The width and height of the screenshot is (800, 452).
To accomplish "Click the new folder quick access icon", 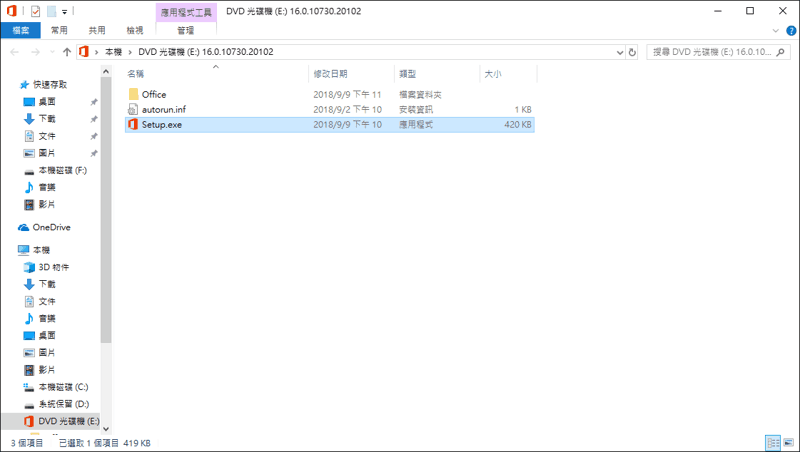I will (52, 11).
